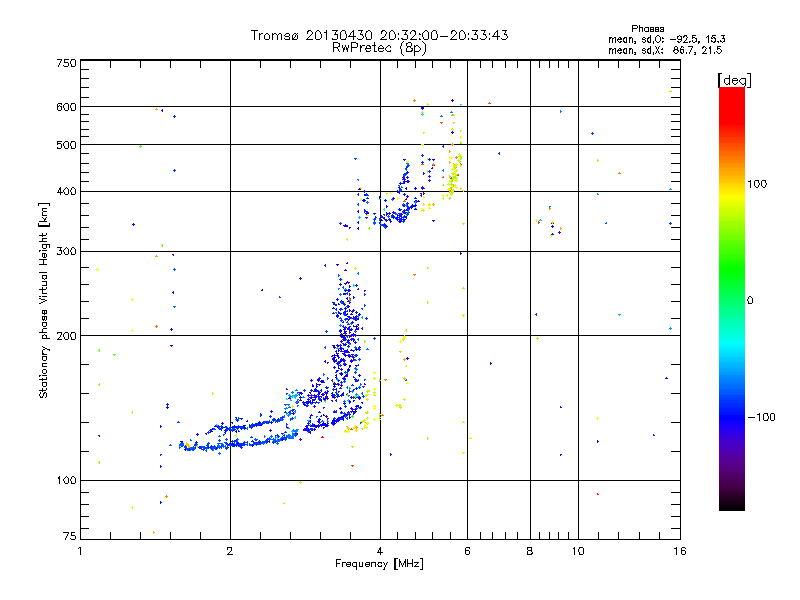Click the y-axis tick label '400'

click(67, 192)
